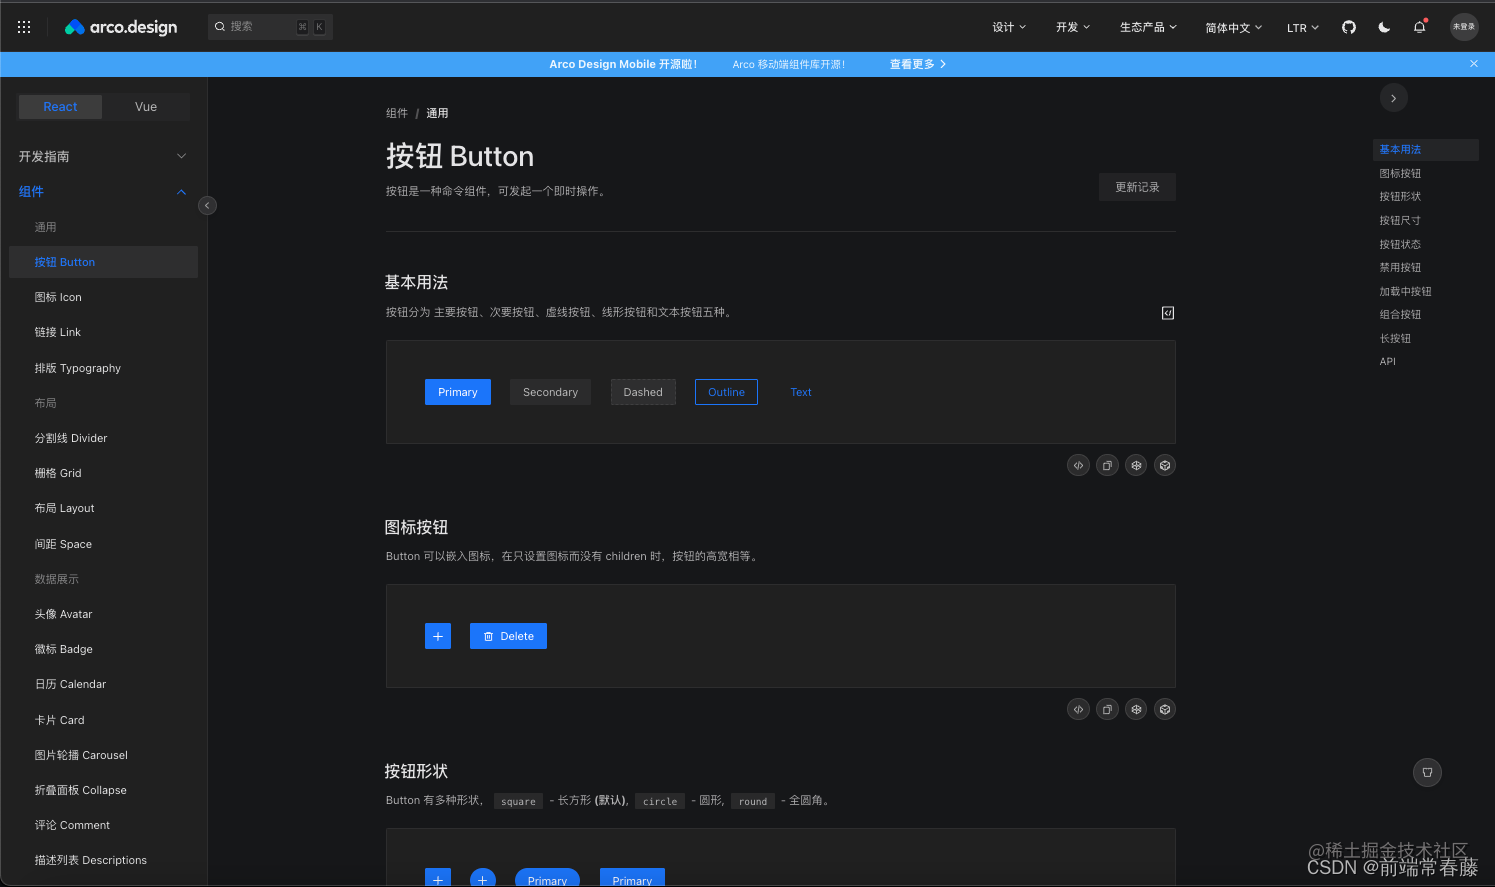Open 布局 Layout in sidebar
This screenshot has width=1495, height=887.
click(103, 508)
